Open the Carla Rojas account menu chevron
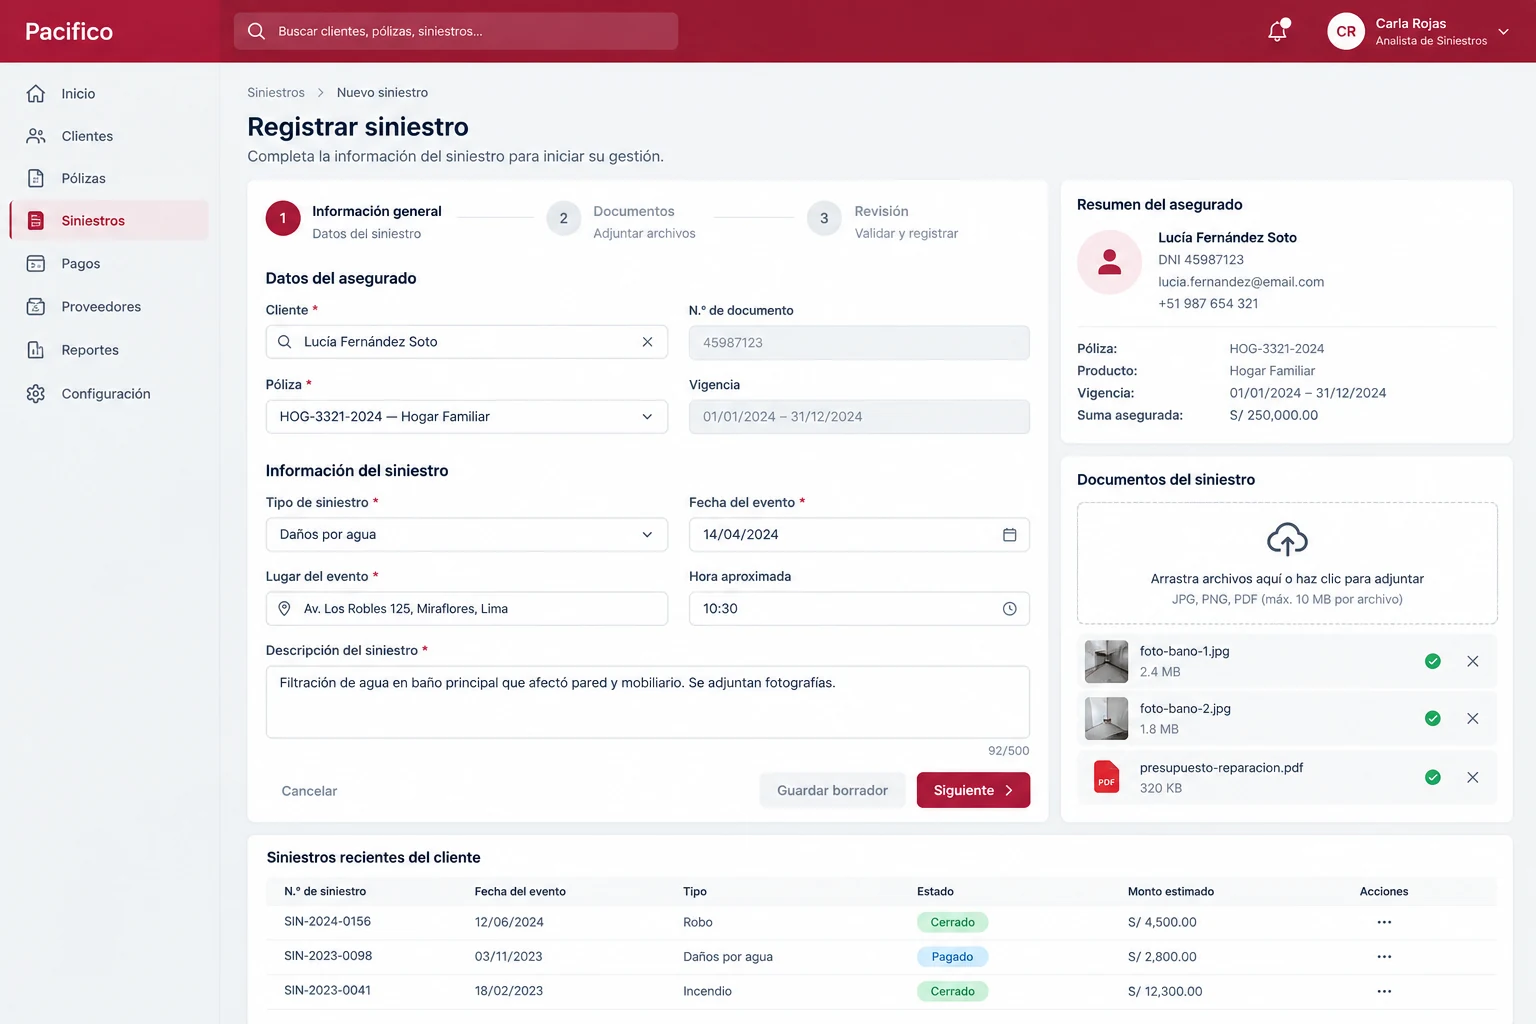Screen dimensions: 1536x1024 [x=1503, y=32]
